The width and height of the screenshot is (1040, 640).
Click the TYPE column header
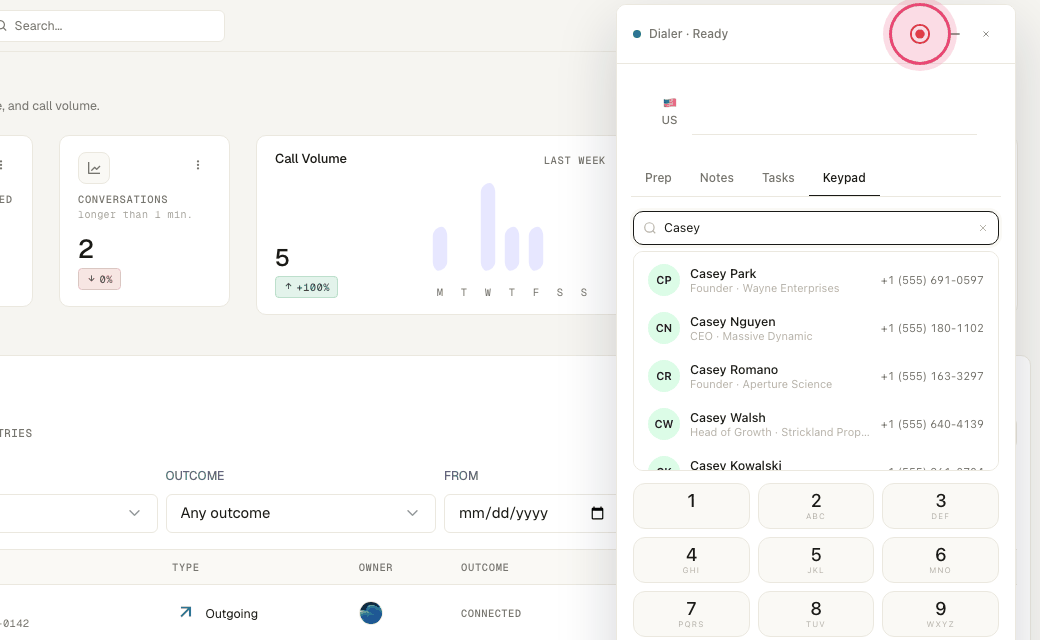point(186,568)
